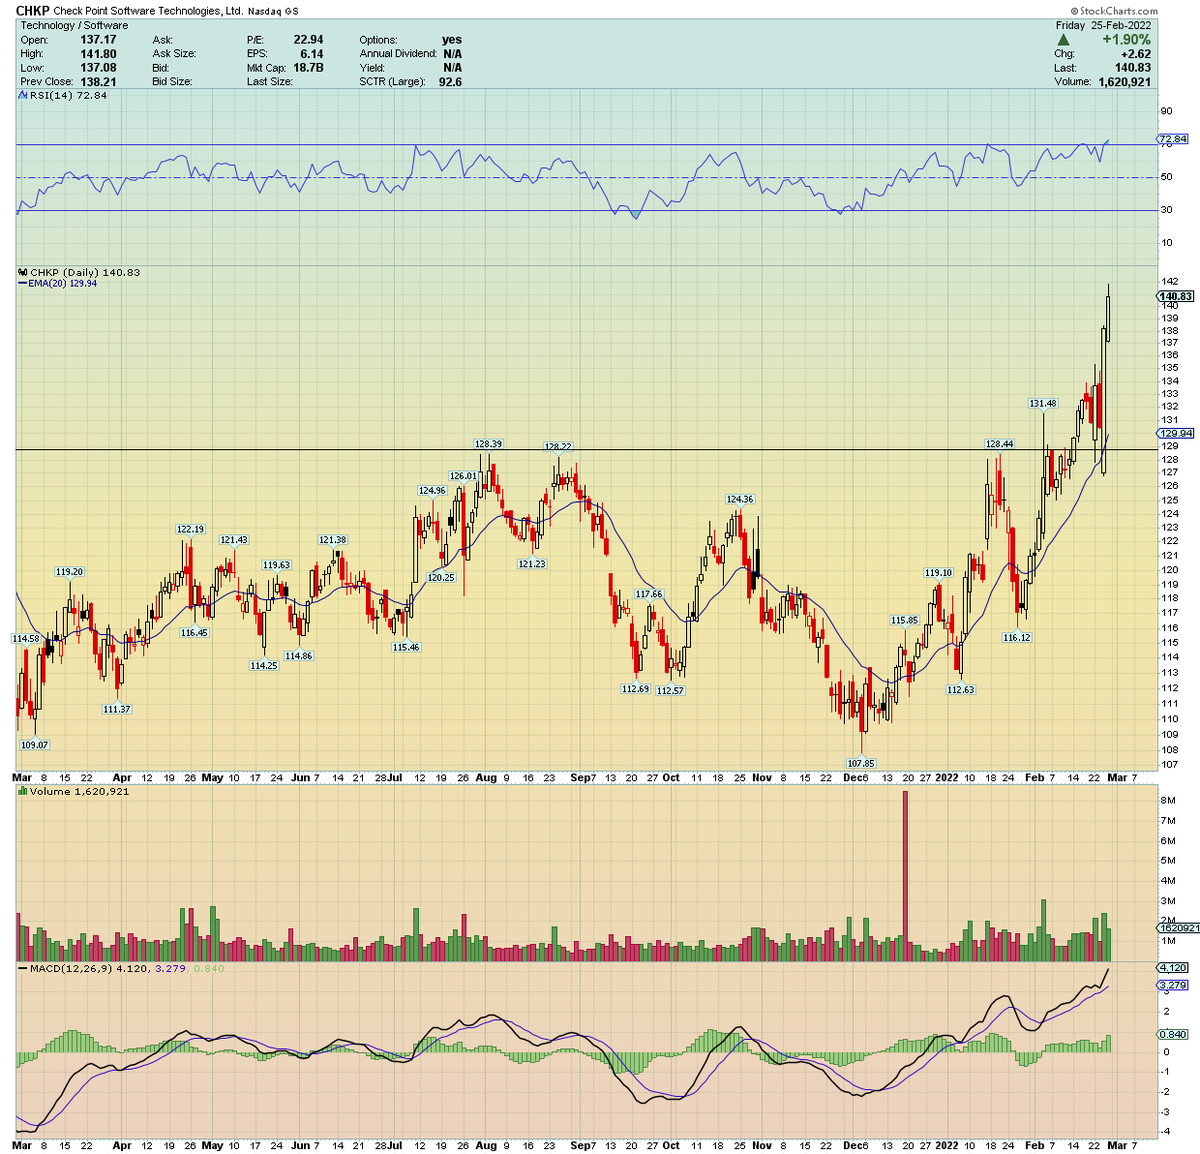Screen dimensions: 1200x1154
Task: Click the tall December volume spike bar
Action: tap(905, 875)
